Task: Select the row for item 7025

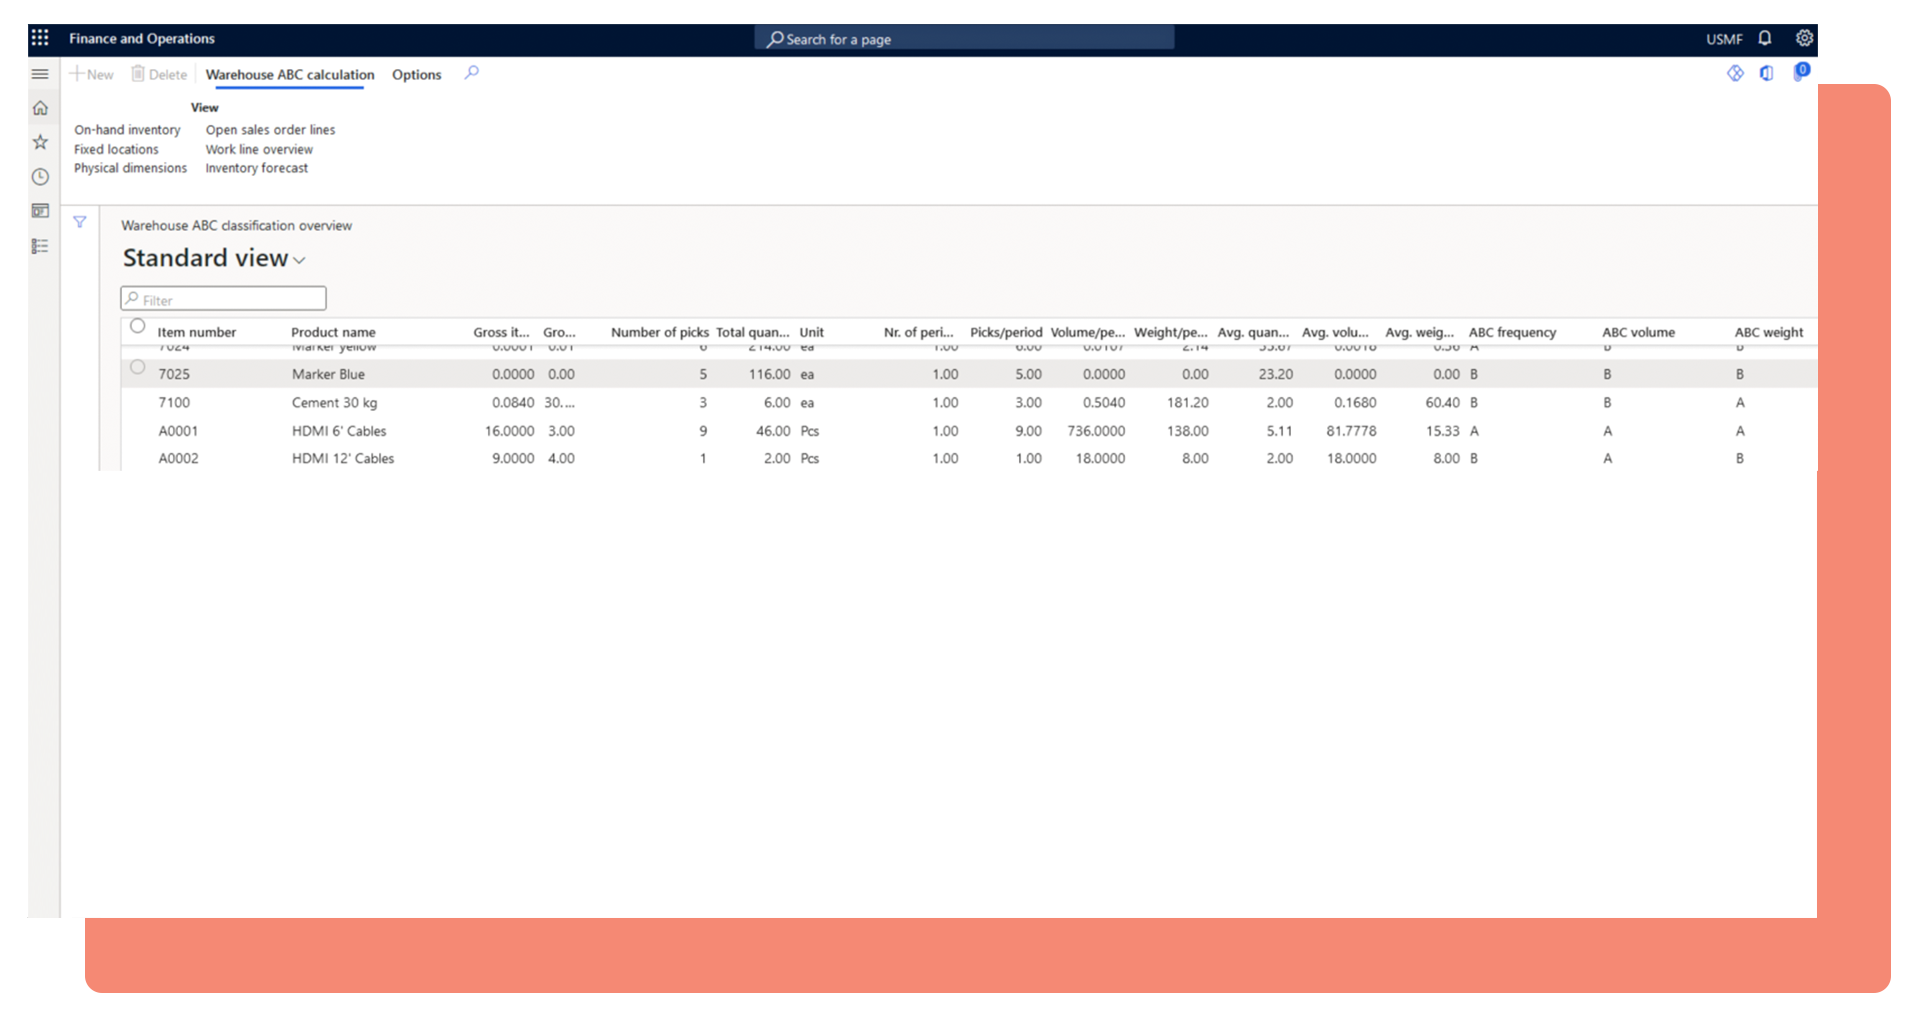Action: point(138,368)
